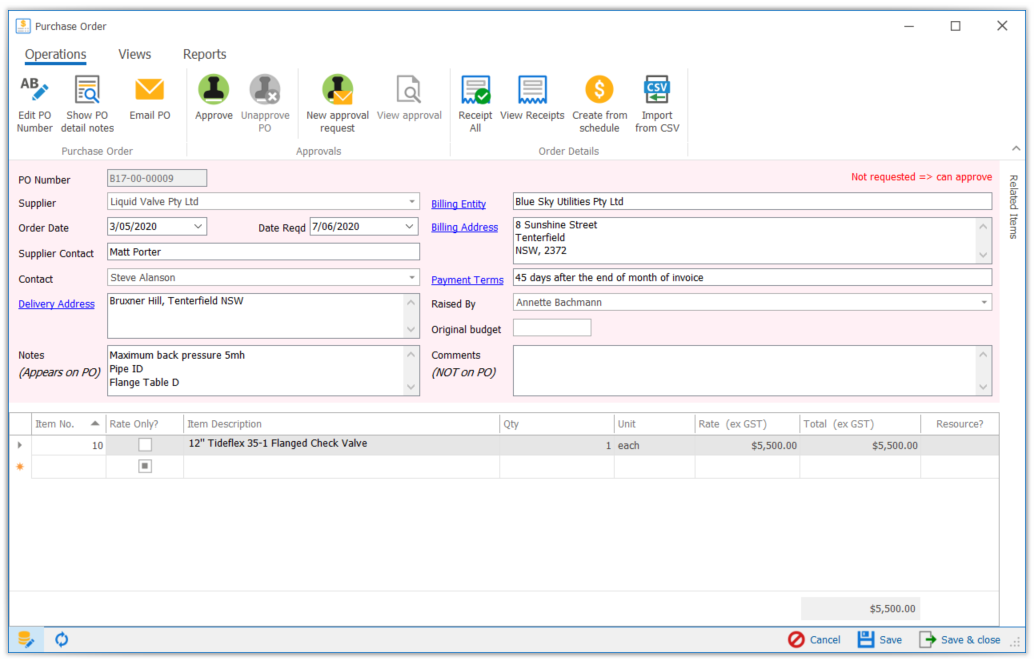Open the Reports tab
Image resolution: width=1034 pixels, height=659 pixels.
[204, 54]
